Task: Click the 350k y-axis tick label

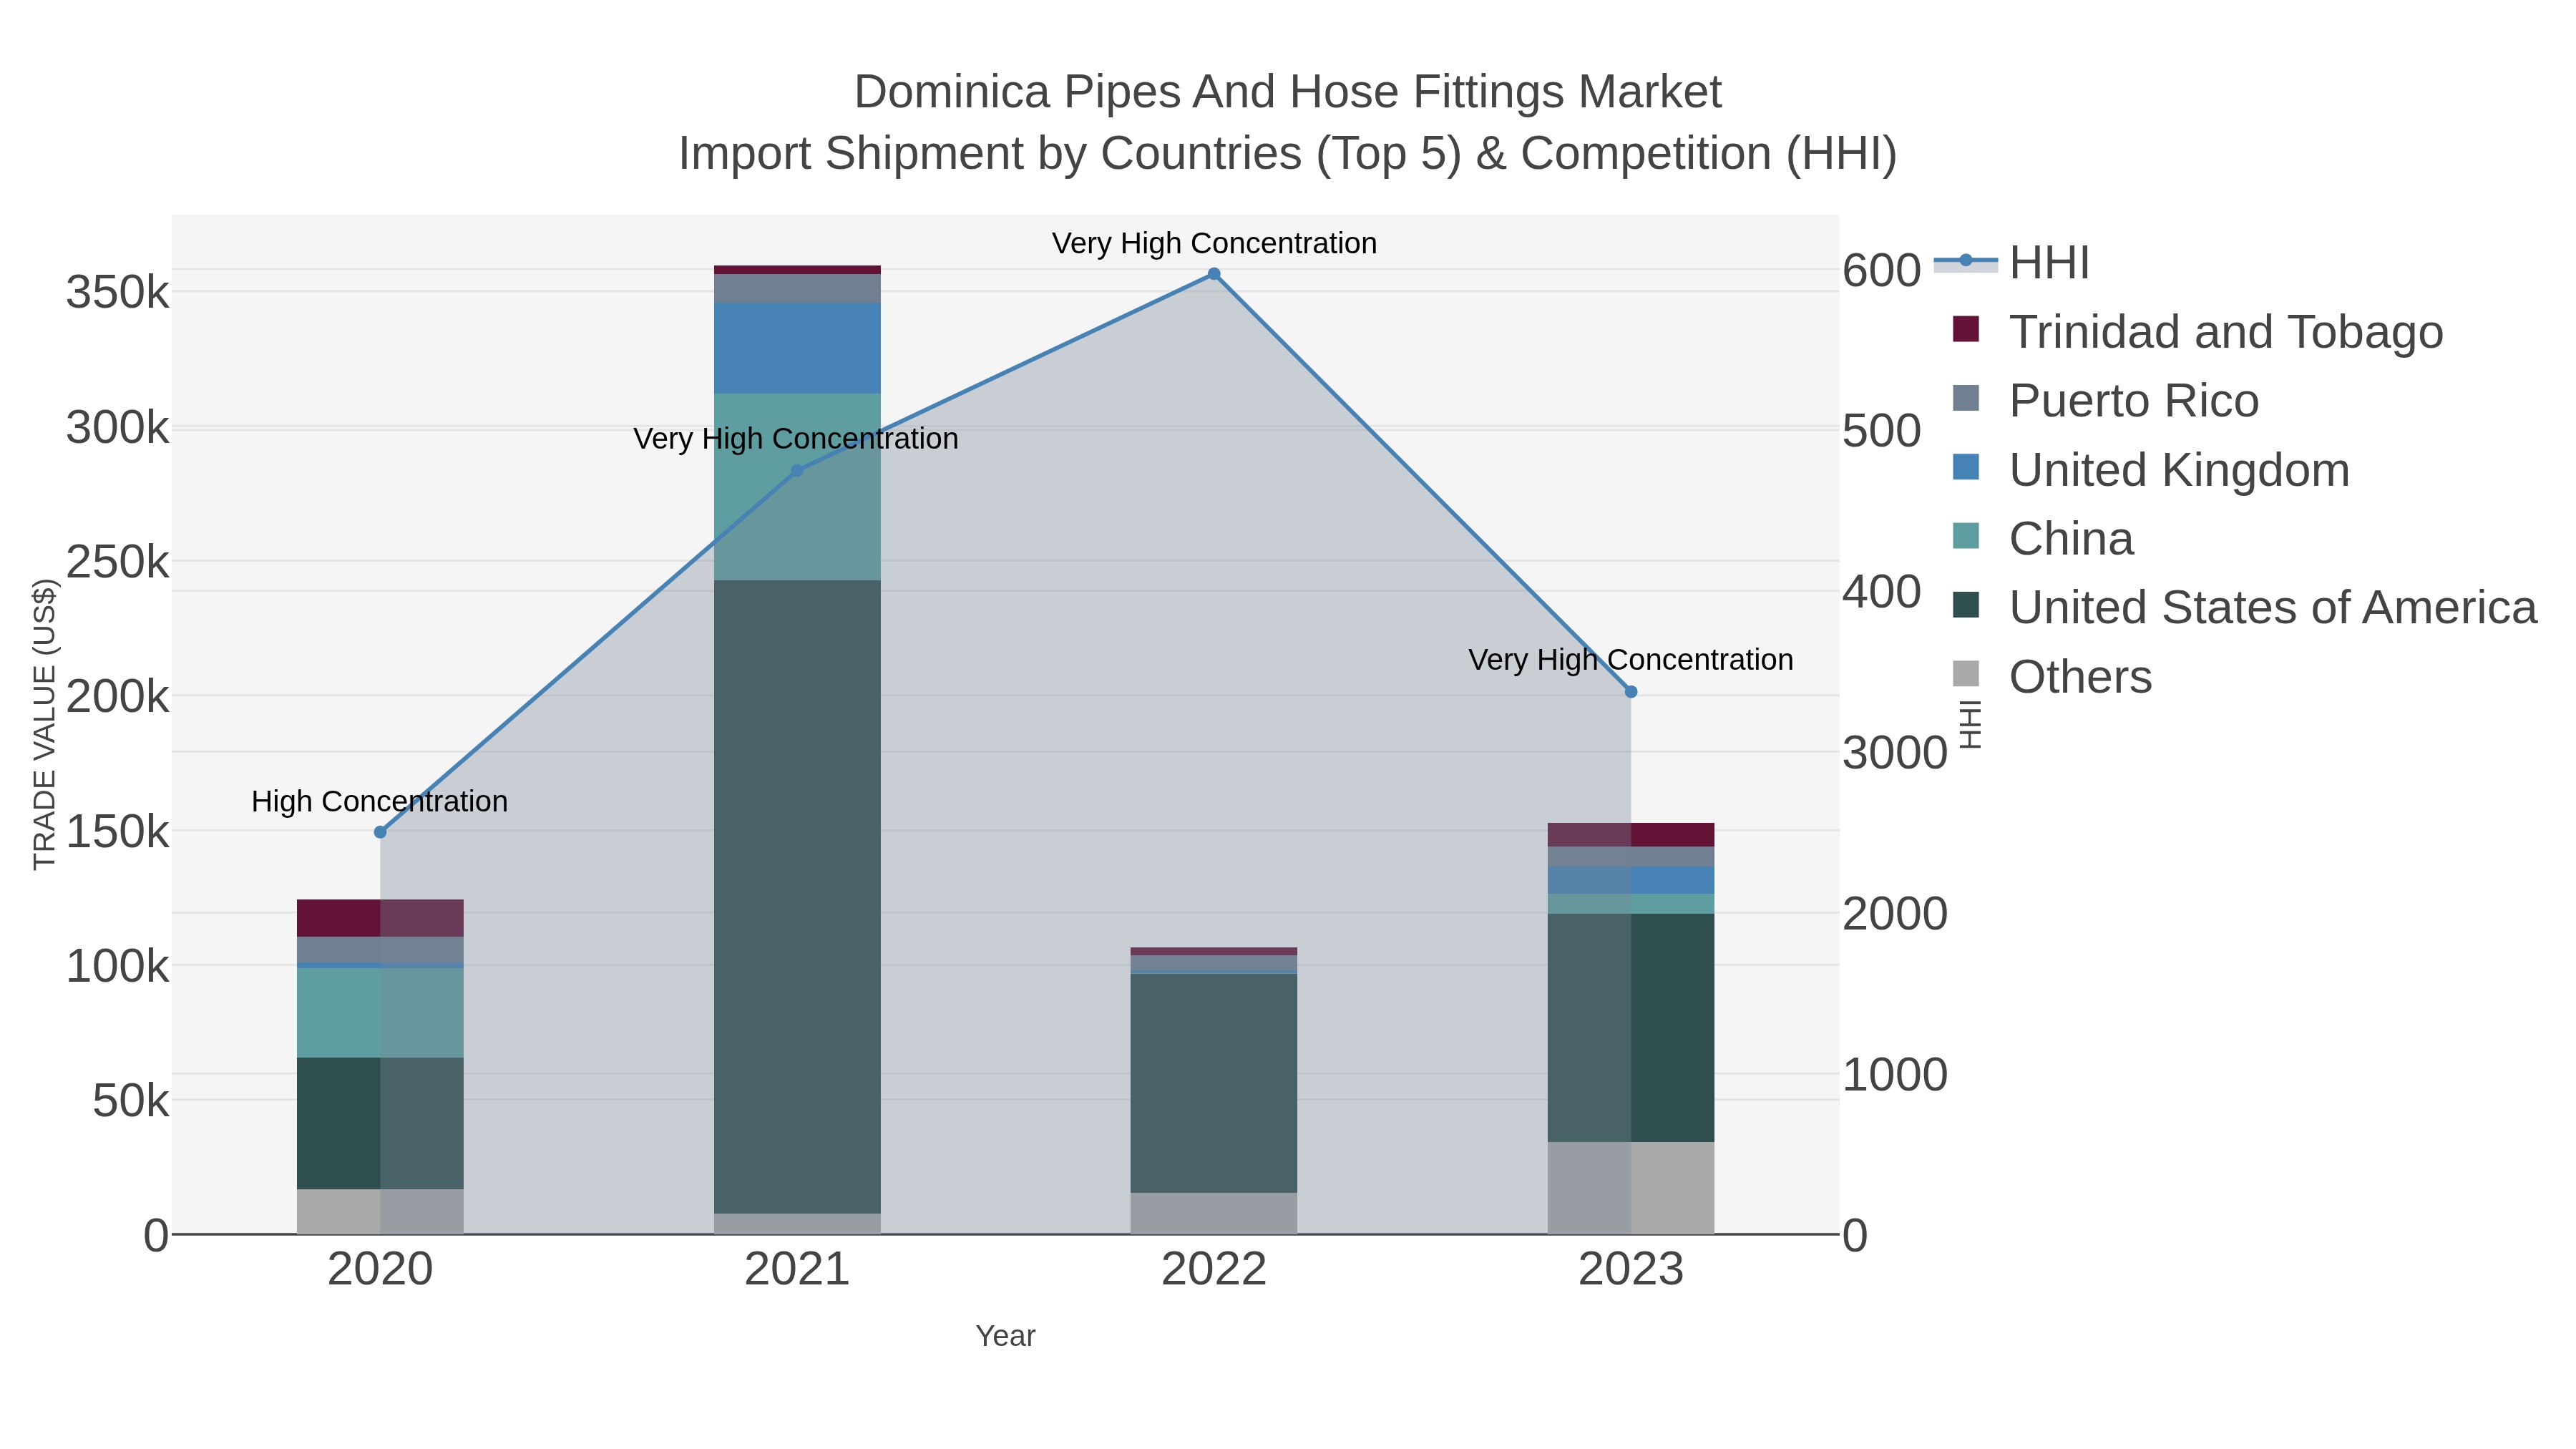Action: pos(118,293)
